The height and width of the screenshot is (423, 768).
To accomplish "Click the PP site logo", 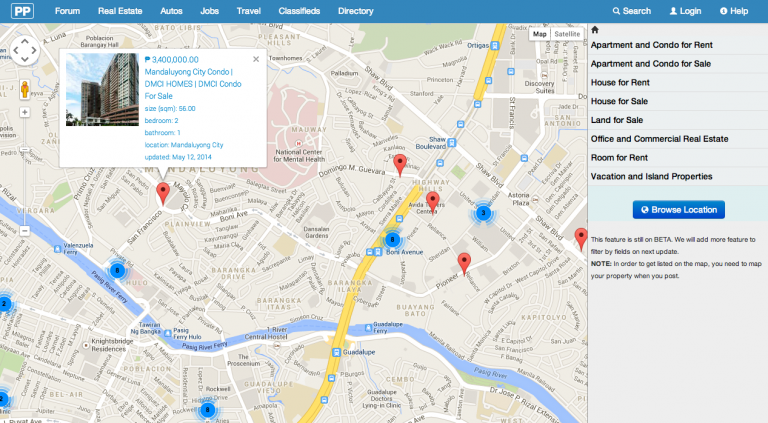I will (23, 11).
